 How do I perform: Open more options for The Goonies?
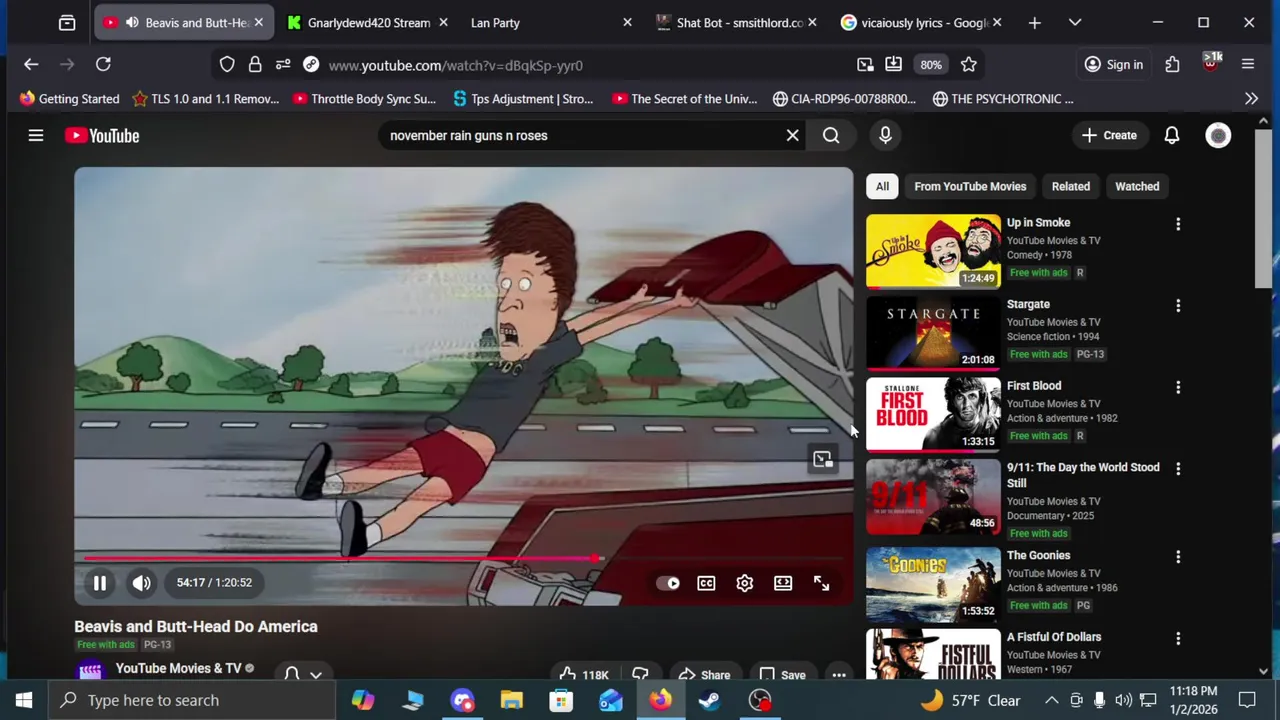click(x=1178, y=556)
